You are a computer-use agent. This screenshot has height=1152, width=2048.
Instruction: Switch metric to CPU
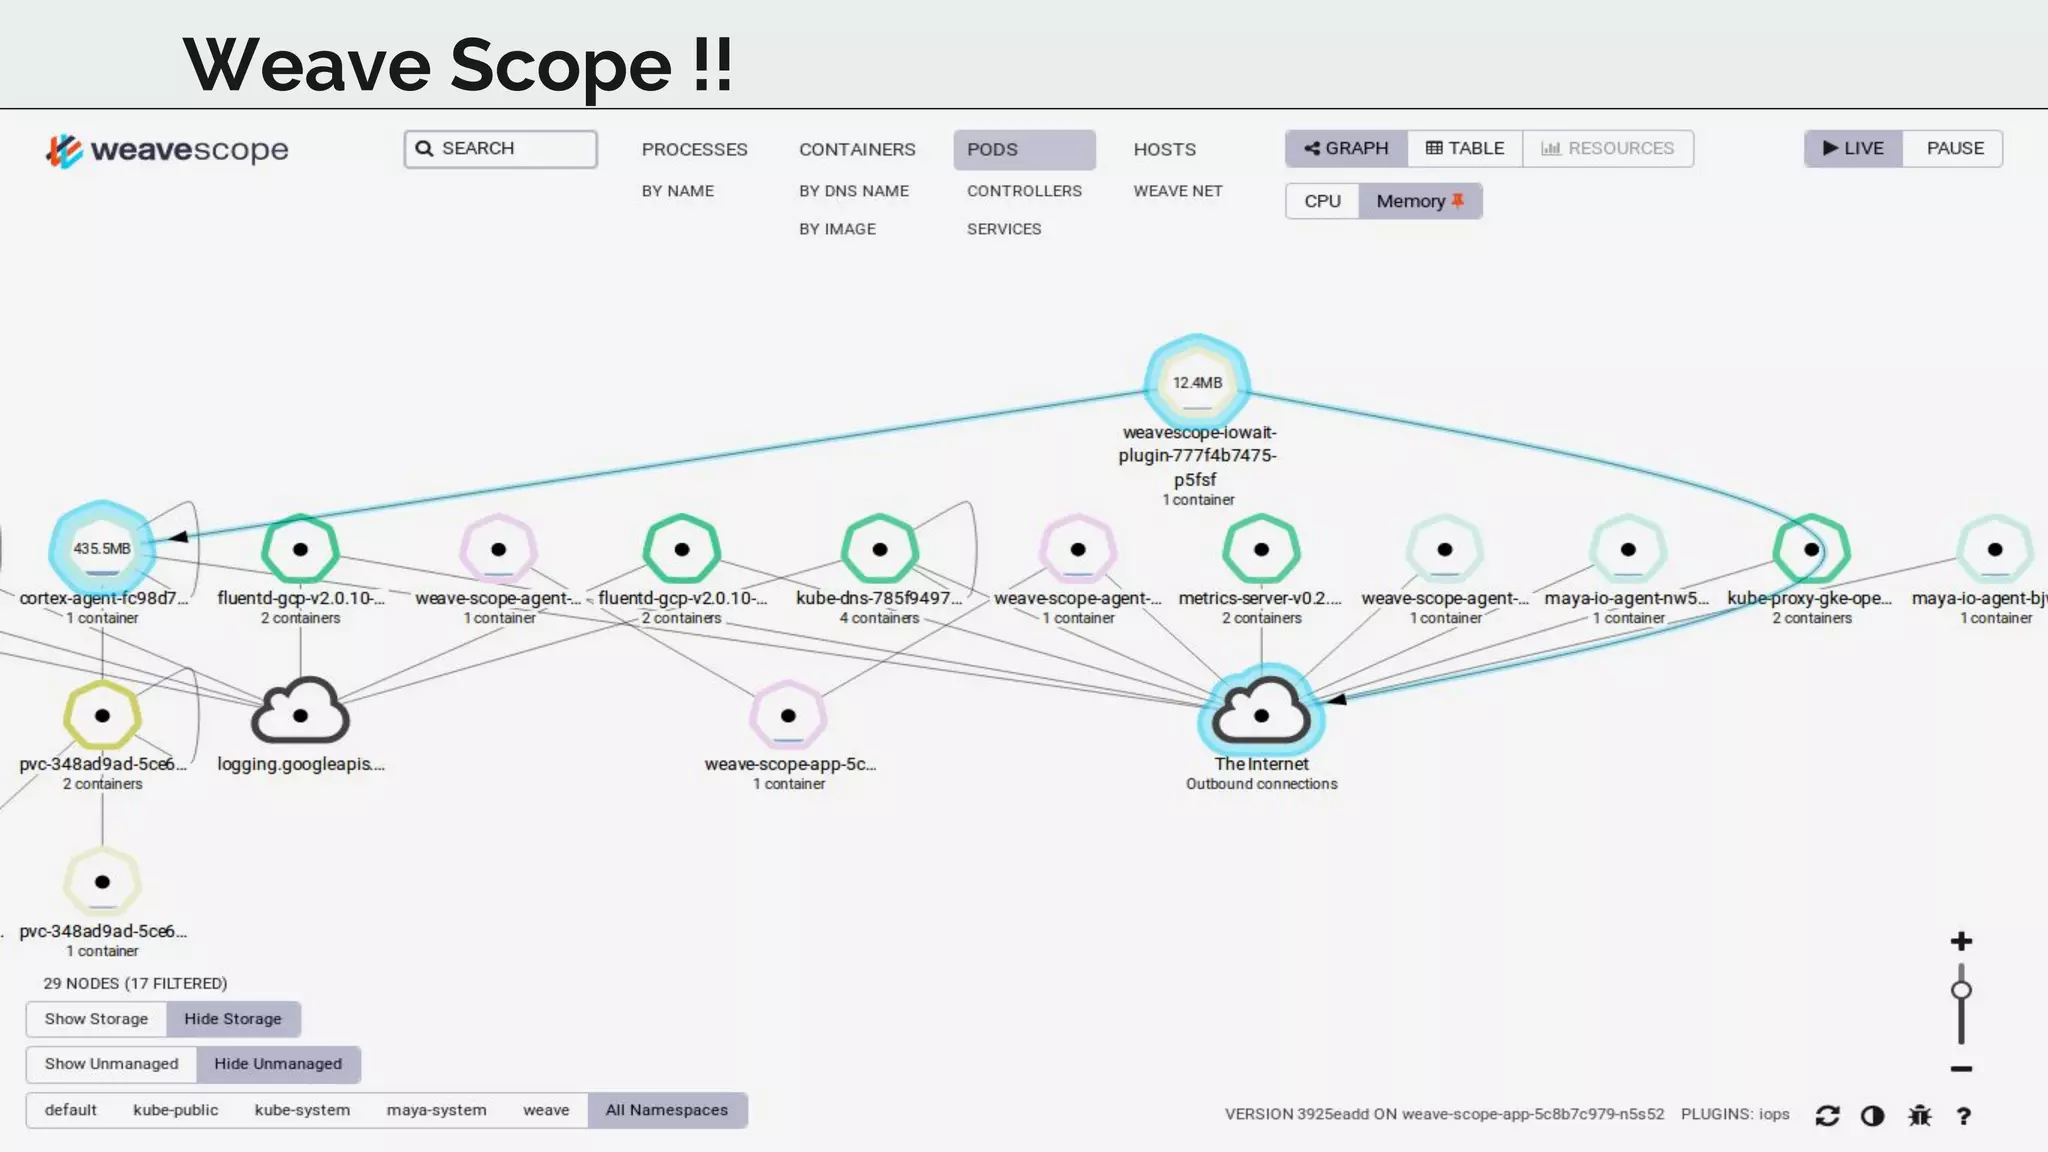pyautogui.click(x=1322, y=201)
